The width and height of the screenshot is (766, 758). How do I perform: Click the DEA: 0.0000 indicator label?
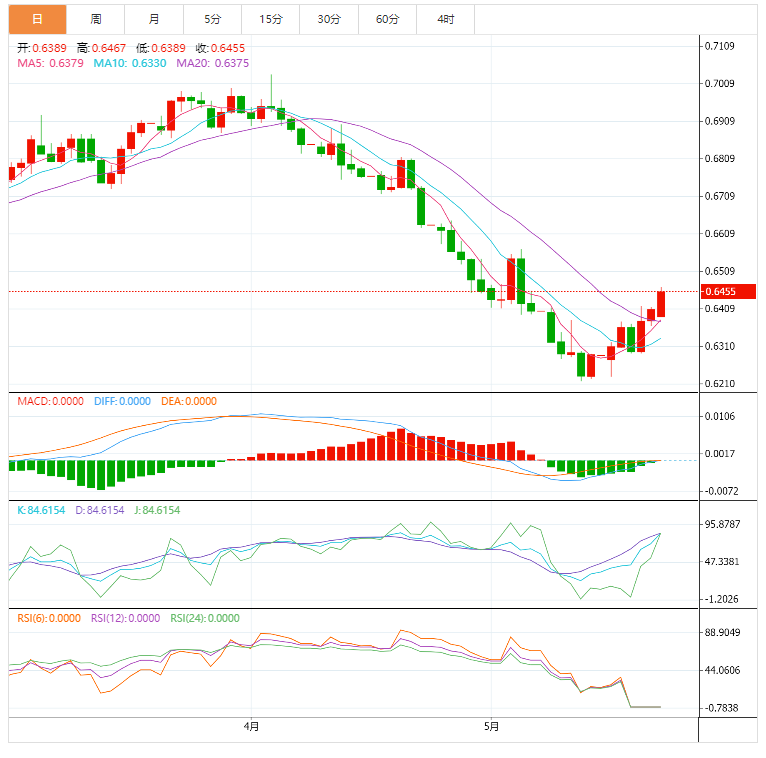click(x=189, y=401)
